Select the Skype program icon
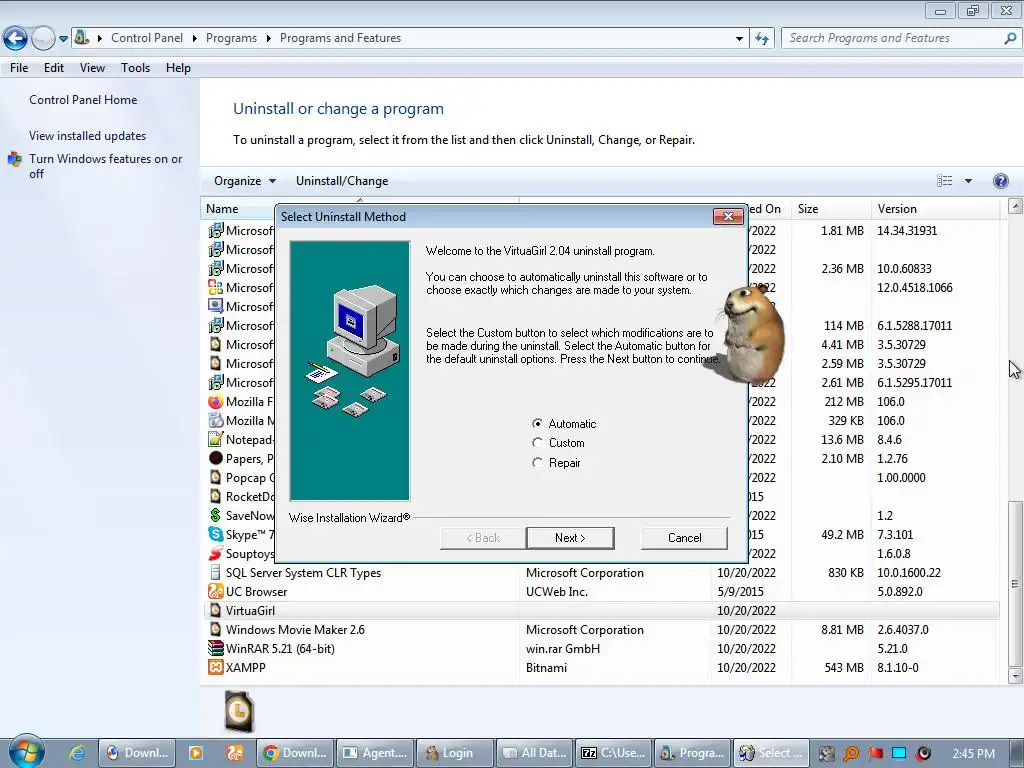1024x768 pixels. [x=216, y=534]
